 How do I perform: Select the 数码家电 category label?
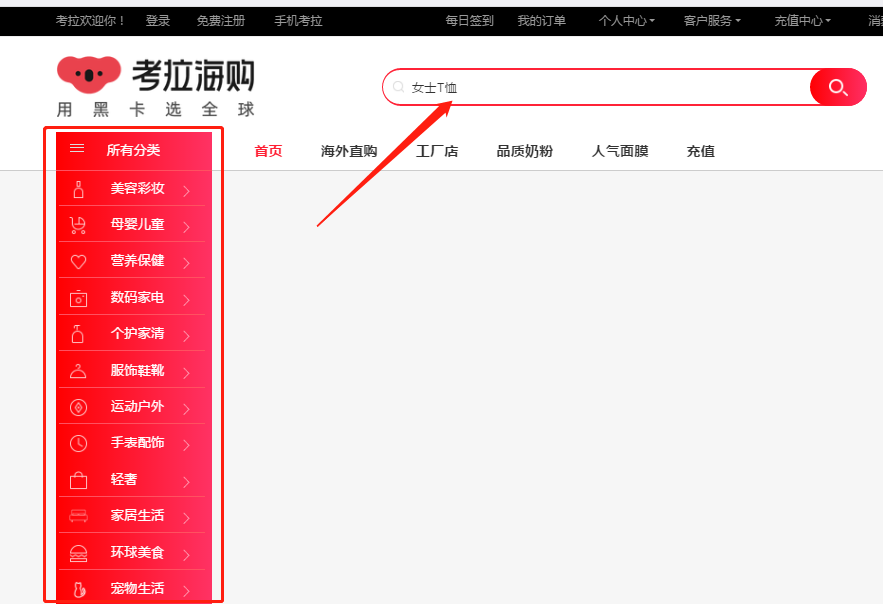[x=137, y=297]
